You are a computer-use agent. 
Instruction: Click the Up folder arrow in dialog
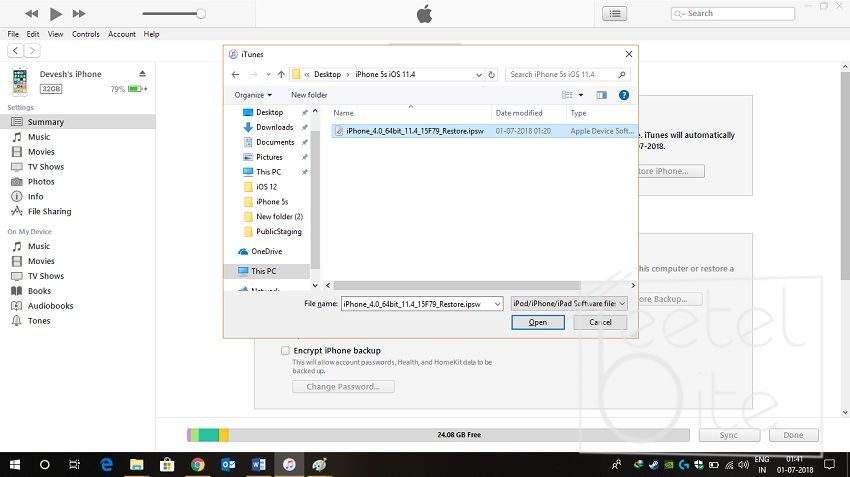(x=281, y=74)
